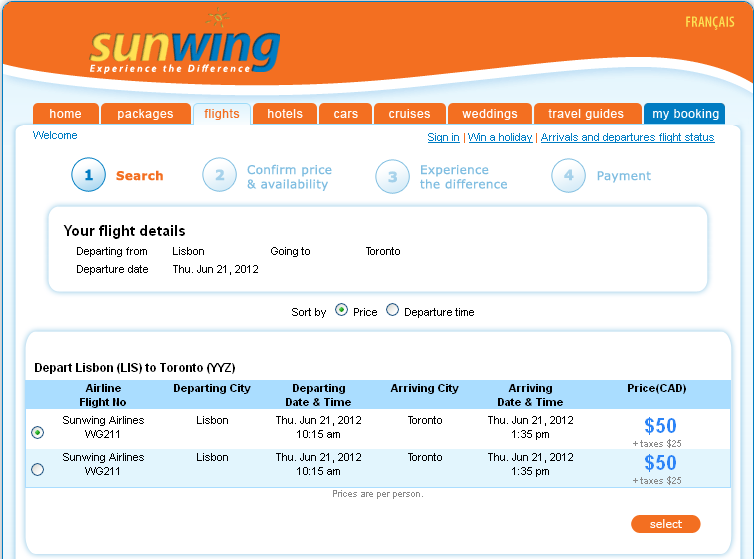Open the travel guides tab
The height and width of the screenshot is (559, 754).
(586, 114)
